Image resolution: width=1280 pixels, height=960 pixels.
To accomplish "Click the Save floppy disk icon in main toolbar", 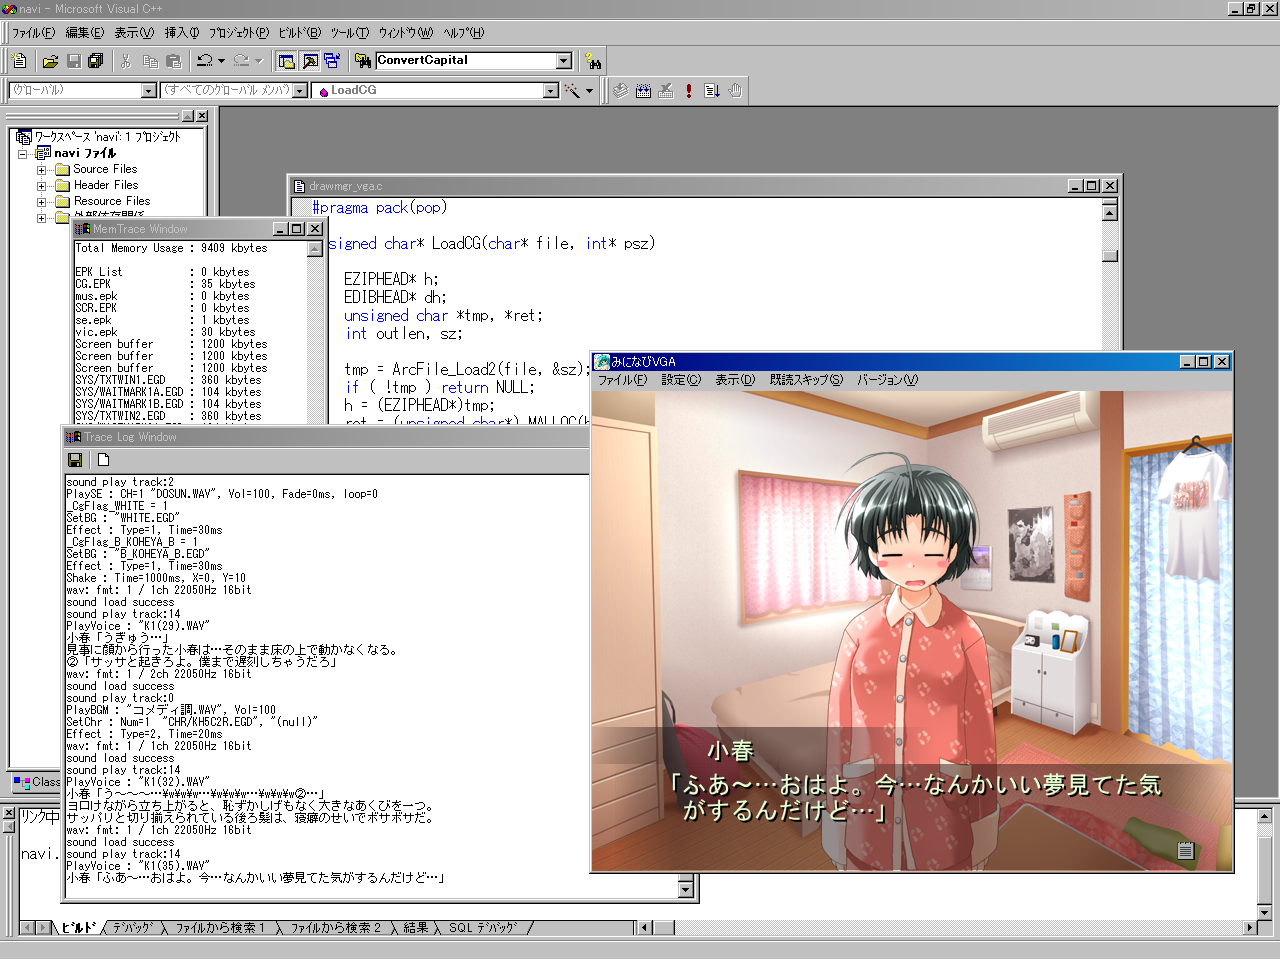I will point(73,61).
